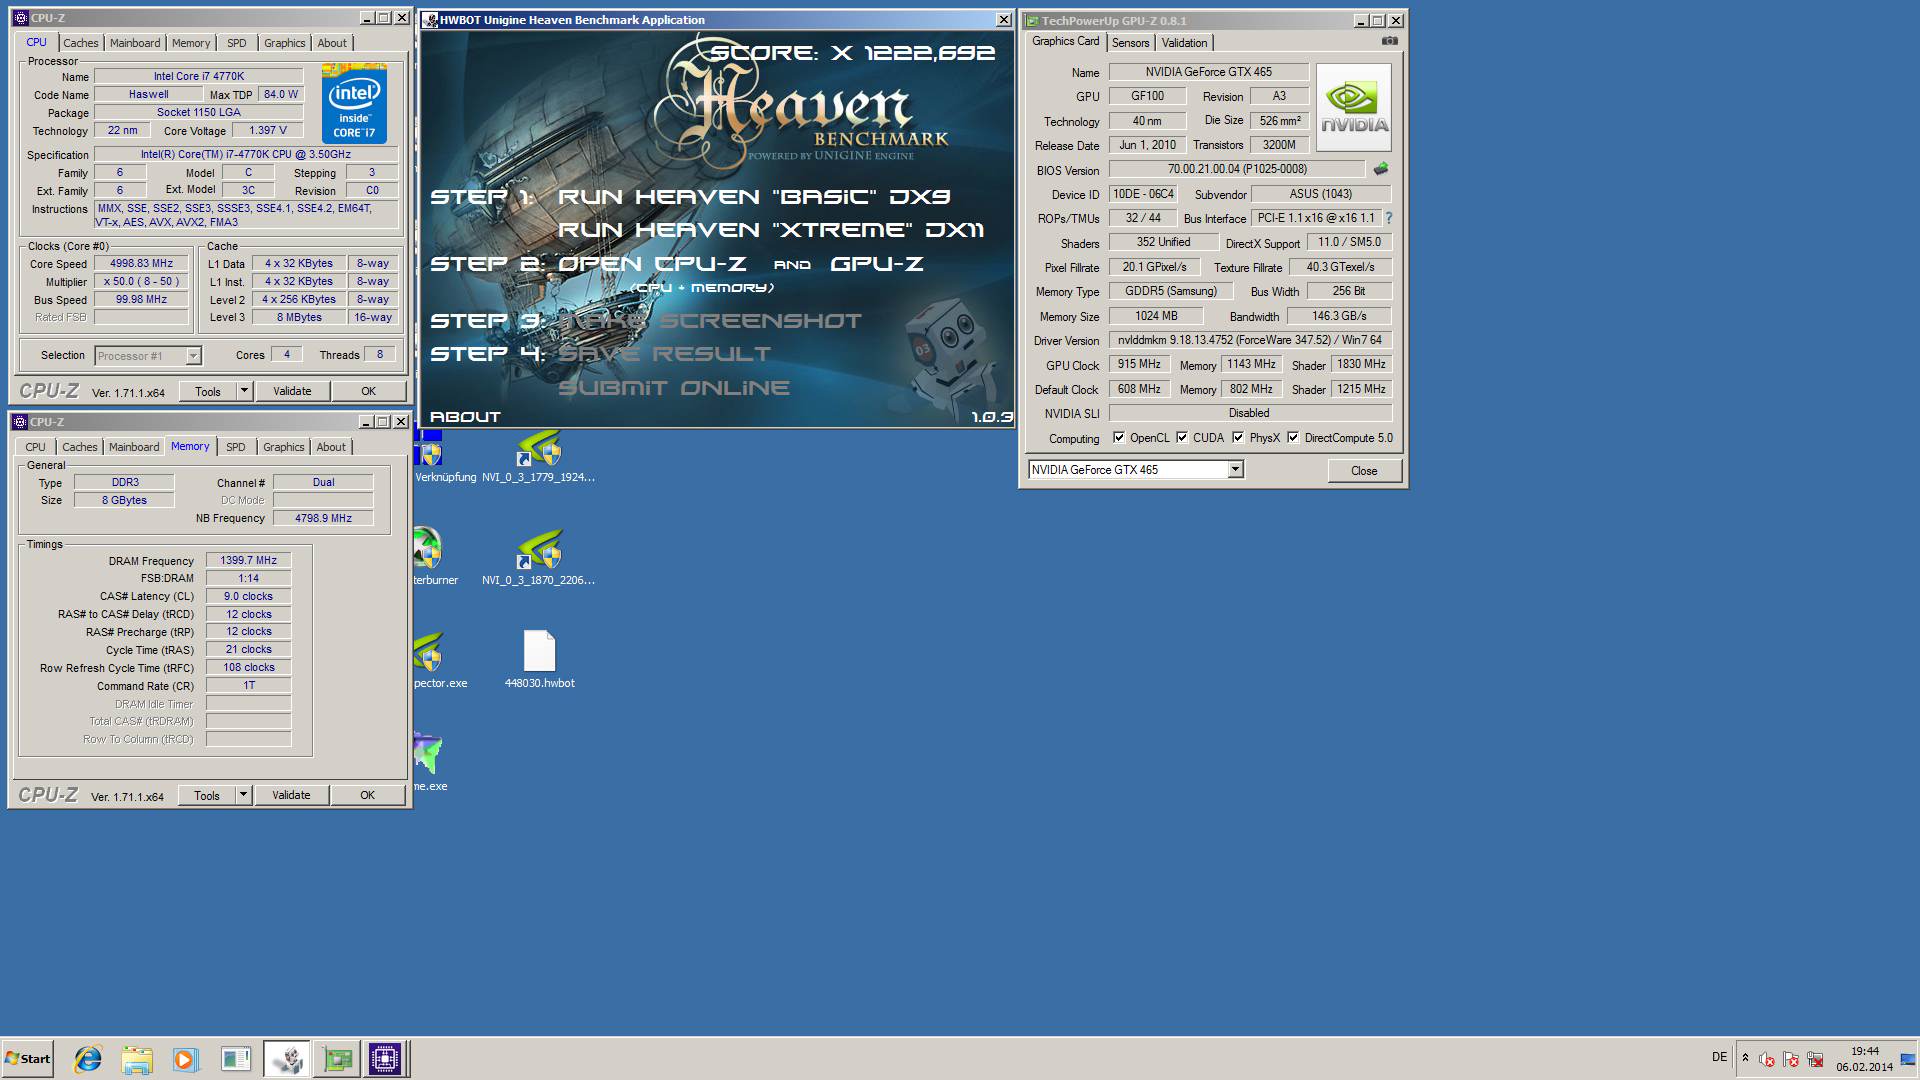
Task: Open Windows Explorer from the taskbar
Action: (137, 1058)
